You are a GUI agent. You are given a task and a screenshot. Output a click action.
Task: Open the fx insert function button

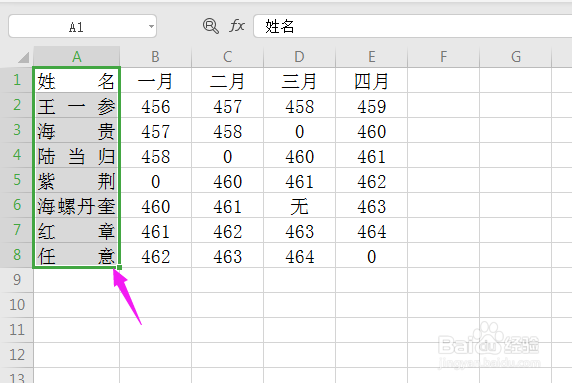pyautogui.click(x=237, y=26)
